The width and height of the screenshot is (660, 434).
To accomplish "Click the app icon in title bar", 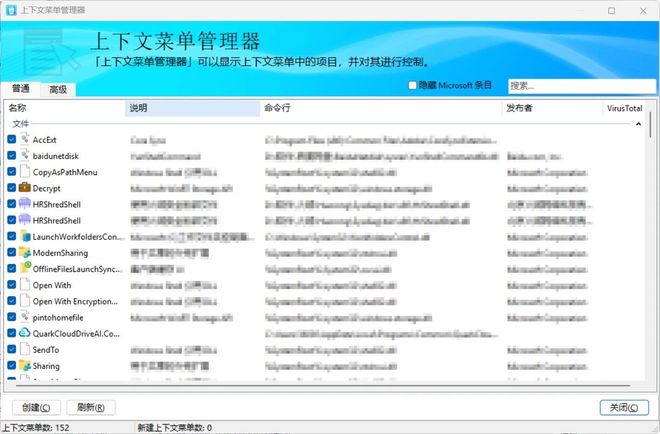I will coord(11,10).
